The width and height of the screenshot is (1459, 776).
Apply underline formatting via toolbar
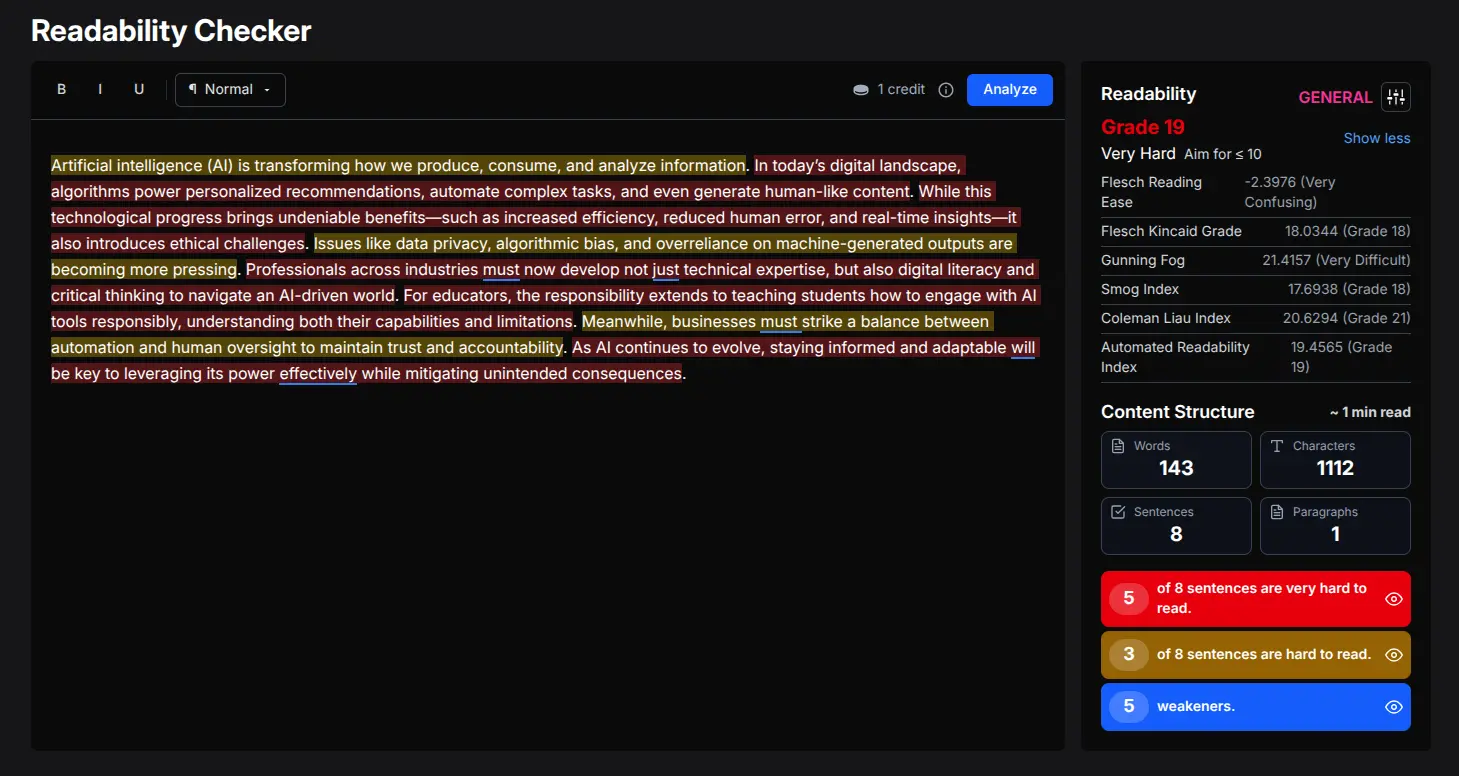(x=139, y=89)
